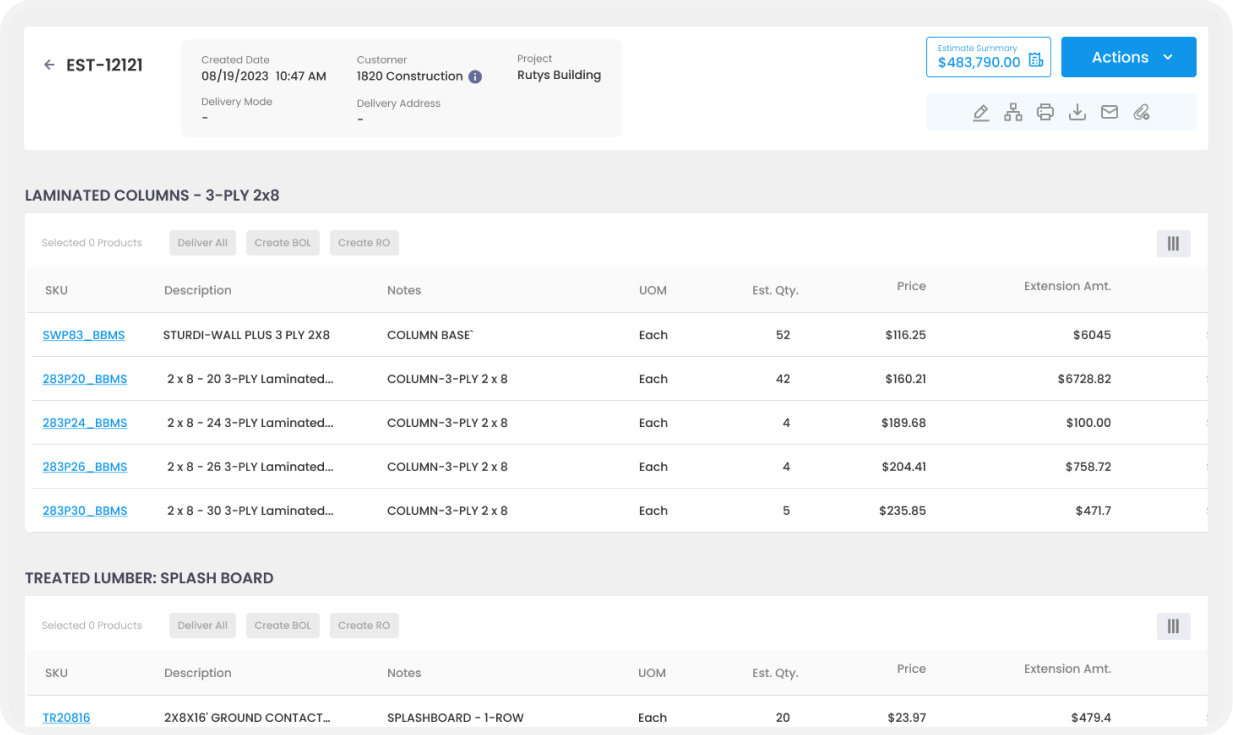Click the edit pencil icon
The height and width of the screenshot is (735, 1233).
981,112
